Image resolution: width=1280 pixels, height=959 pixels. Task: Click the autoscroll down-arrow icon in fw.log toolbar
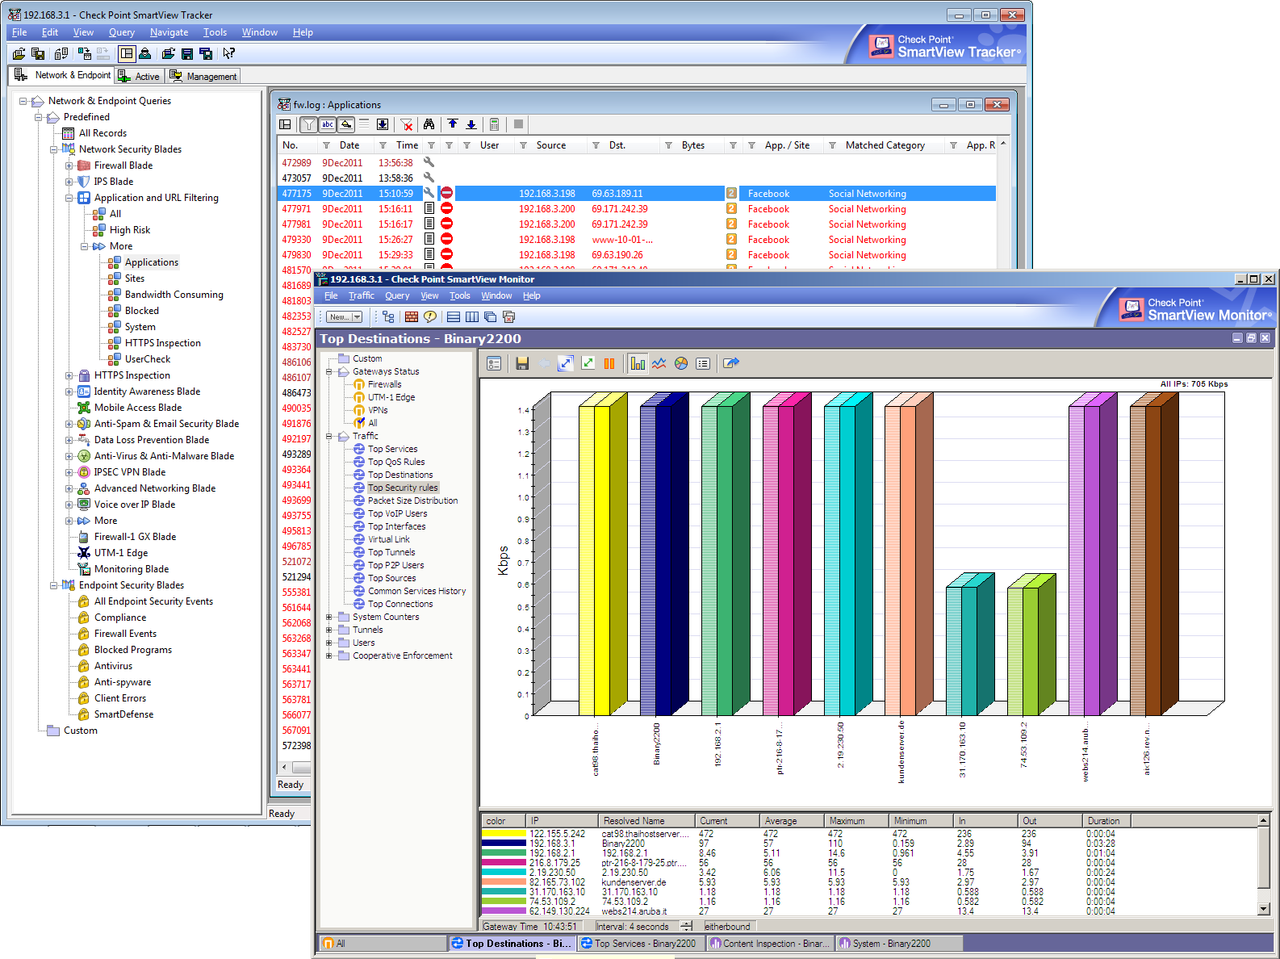click(x=382, y=124)
